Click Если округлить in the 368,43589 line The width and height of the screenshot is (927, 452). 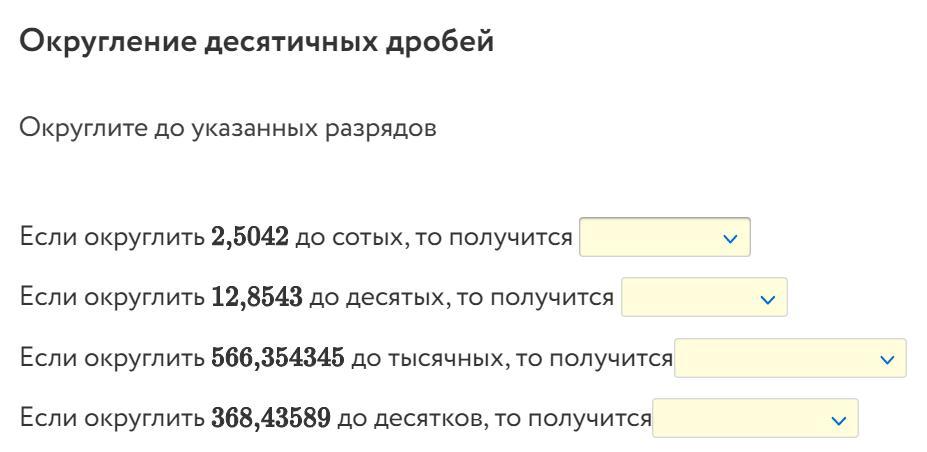(112, 418)
